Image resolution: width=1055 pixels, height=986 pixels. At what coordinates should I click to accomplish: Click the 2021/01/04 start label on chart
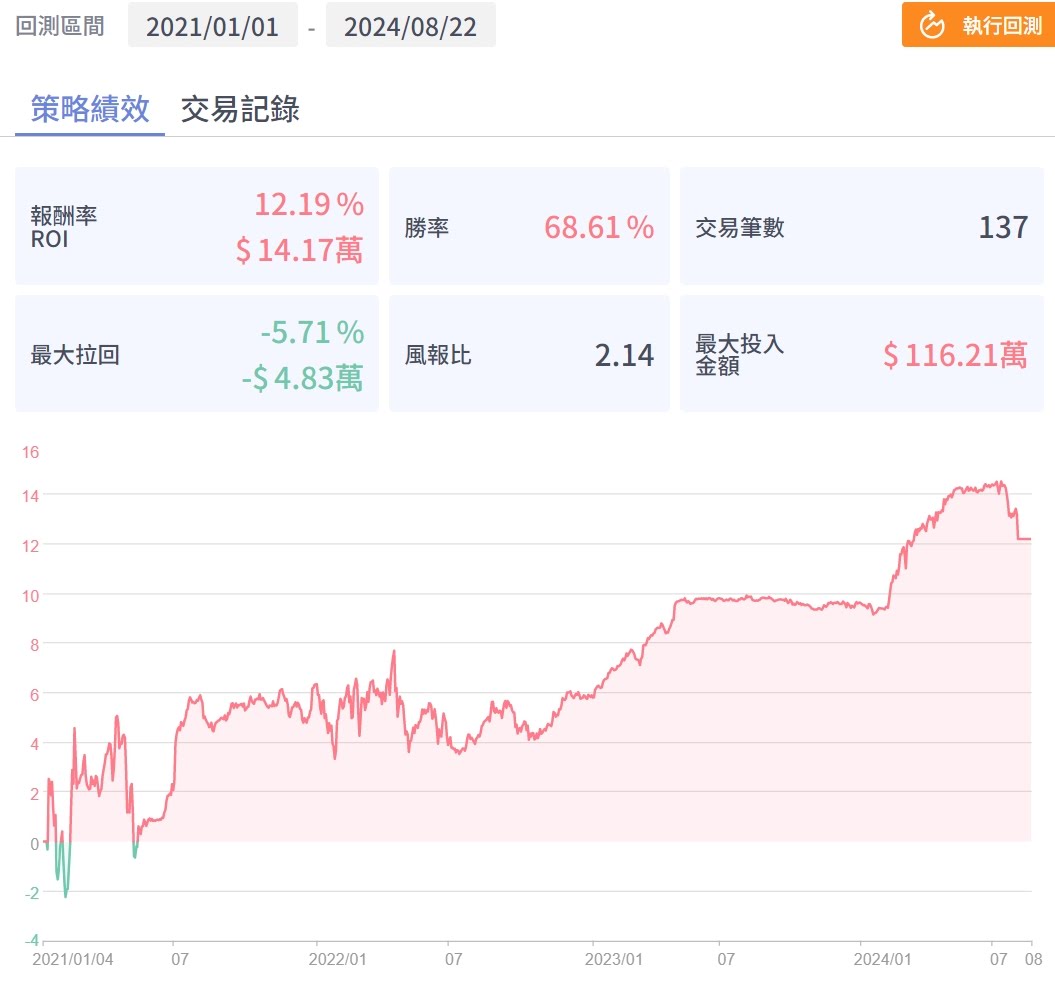coord(73,959)
